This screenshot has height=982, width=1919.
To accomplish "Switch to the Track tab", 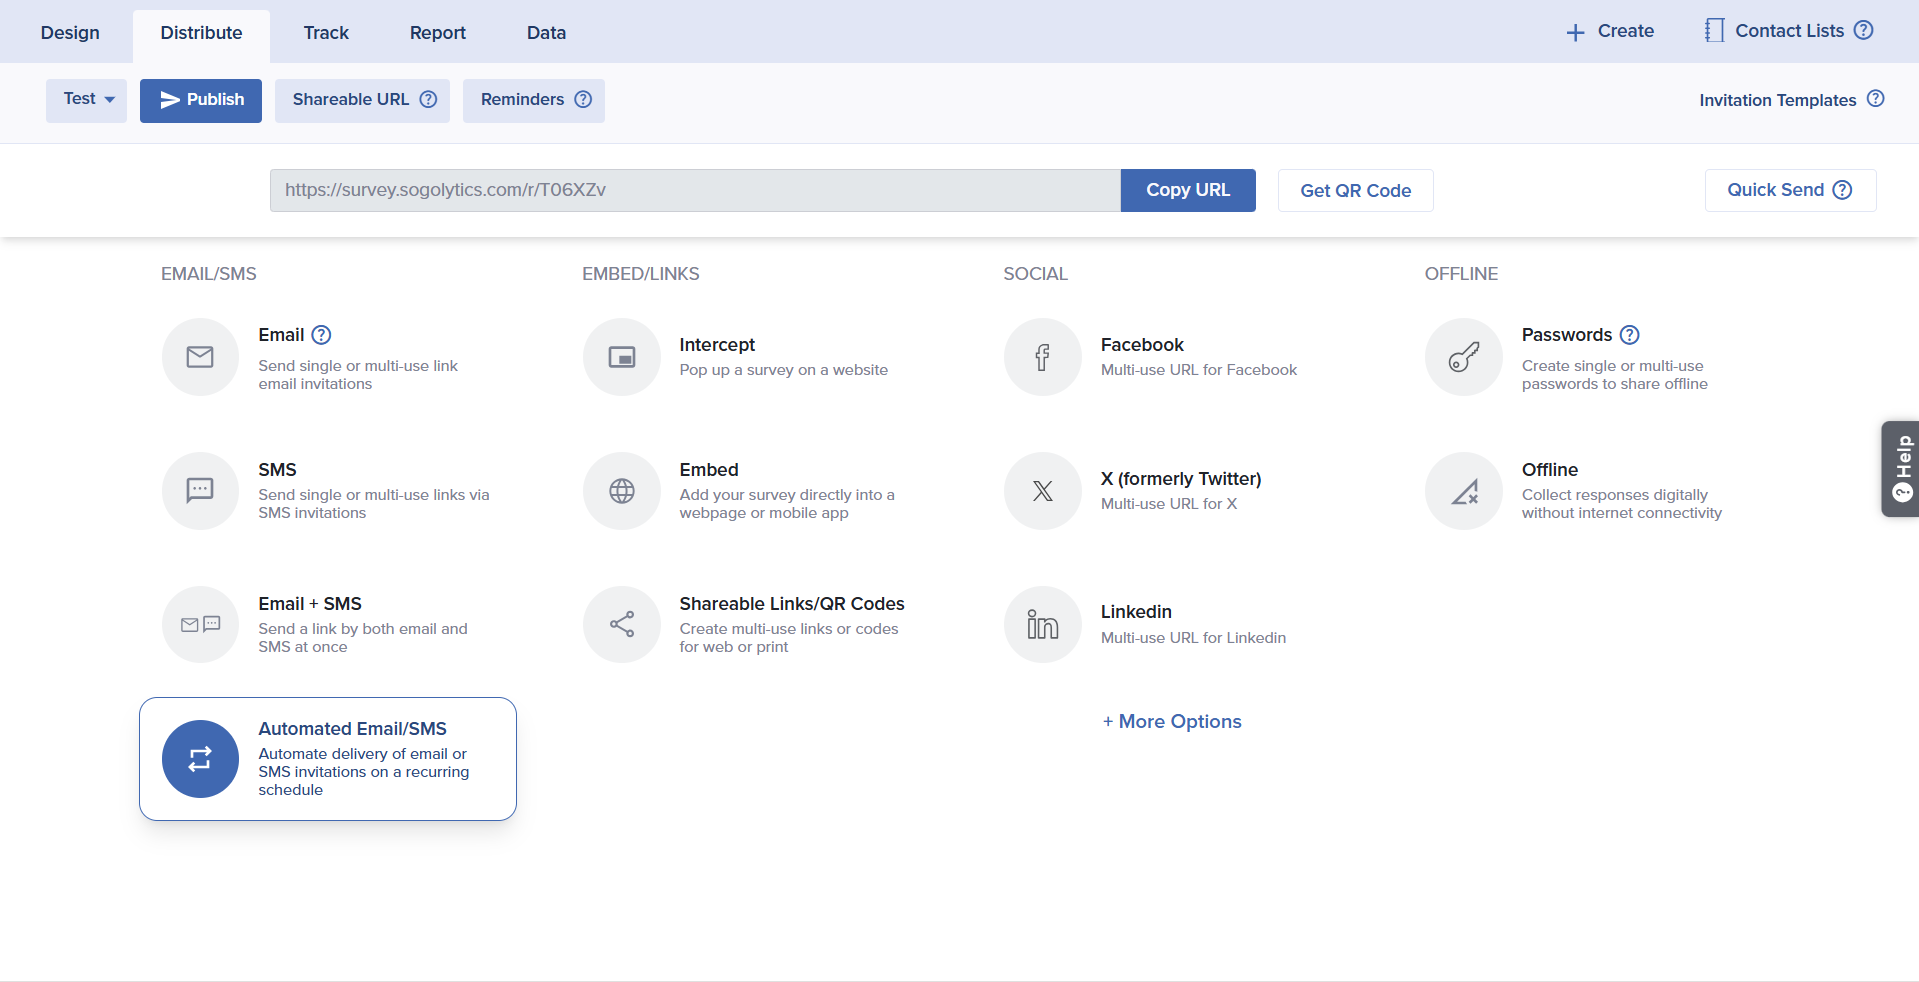I will [x=326, y=33].
